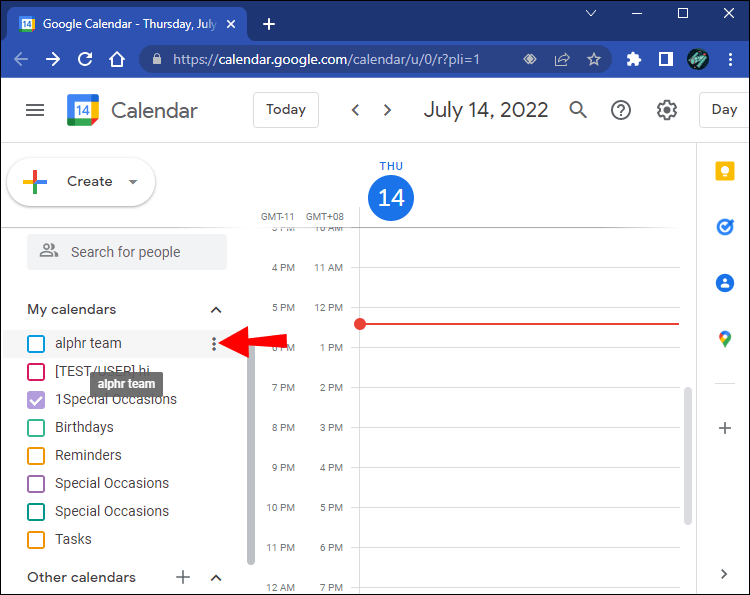This screenshot has width=750, height=595.
Task: Enable purple Special Occasions checkbox
Action: point(36,484)
